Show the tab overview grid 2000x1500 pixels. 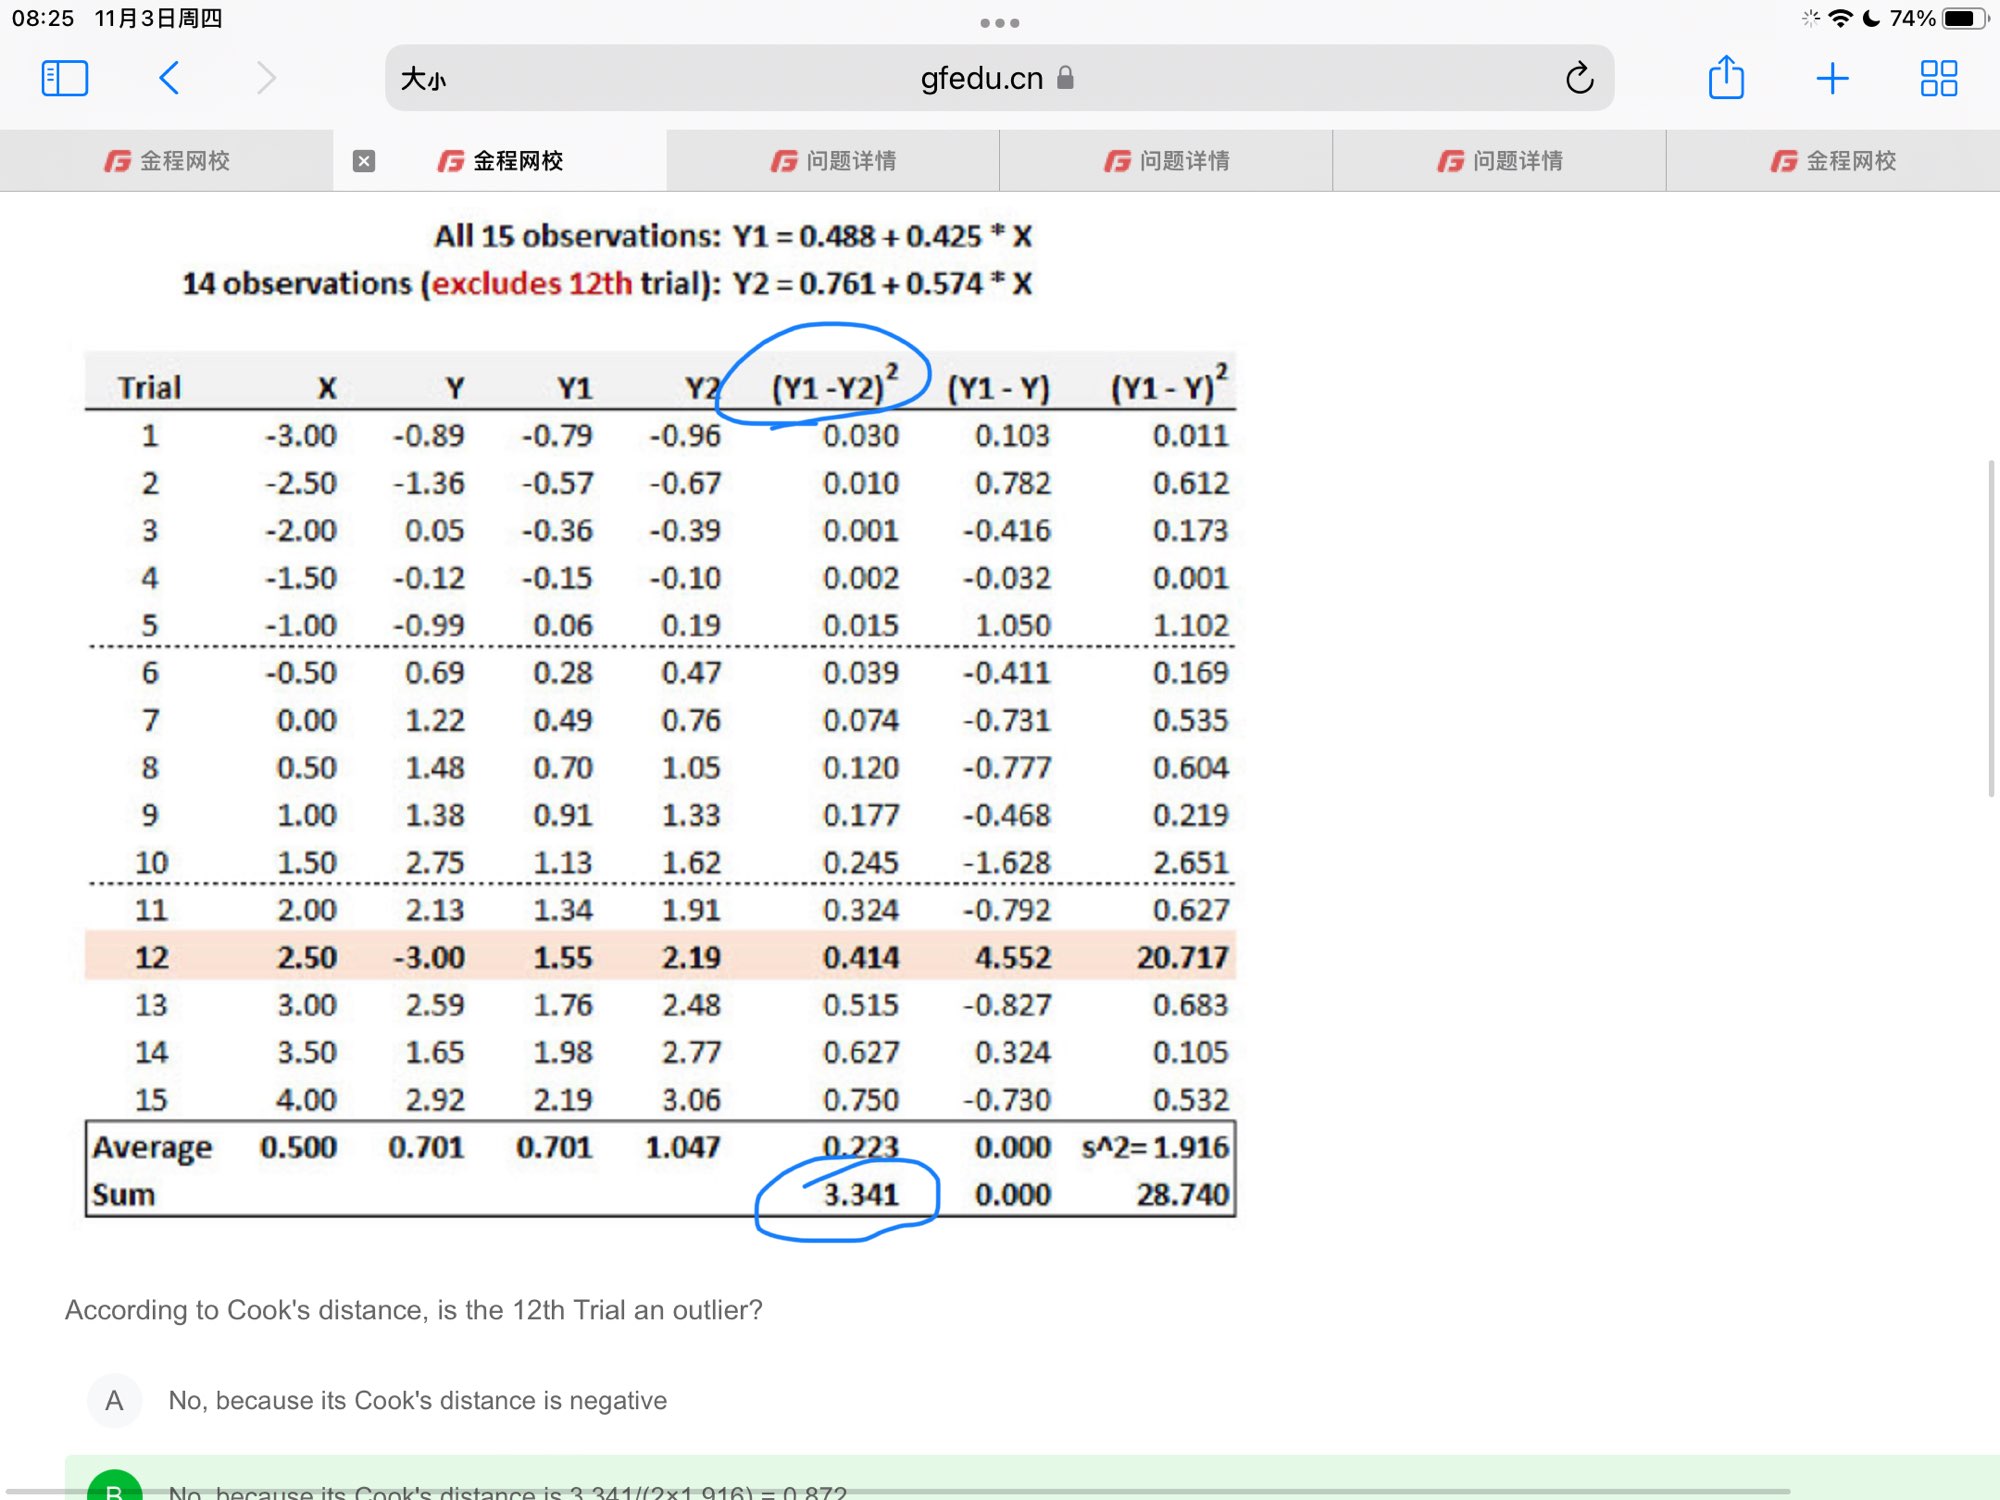click(x=1938, y=78)
